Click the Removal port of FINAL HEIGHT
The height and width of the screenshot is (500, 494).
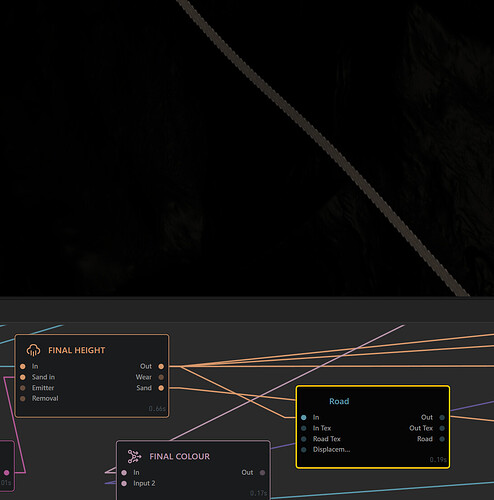23,399
